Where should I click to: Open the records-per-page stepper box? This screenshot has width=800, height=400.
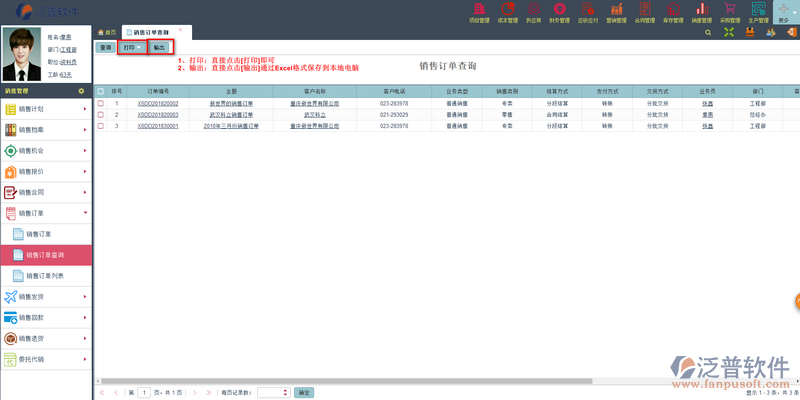pos(274,392)
